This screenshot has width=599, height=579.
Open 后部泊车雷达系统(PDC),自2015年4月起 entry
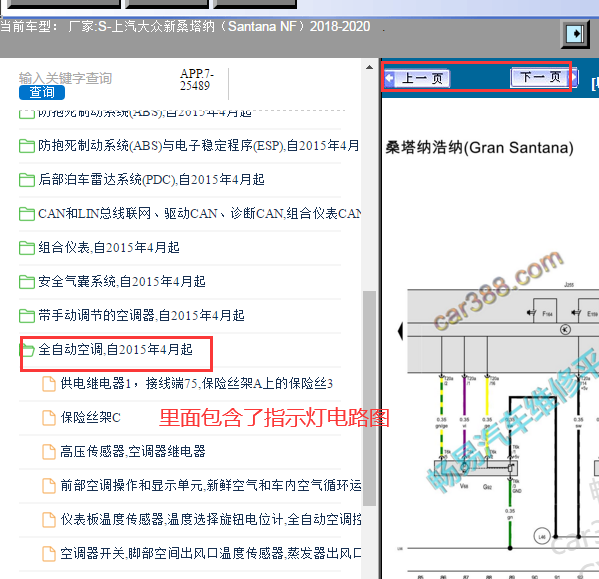pyautogui.click(x=151, y=180)
